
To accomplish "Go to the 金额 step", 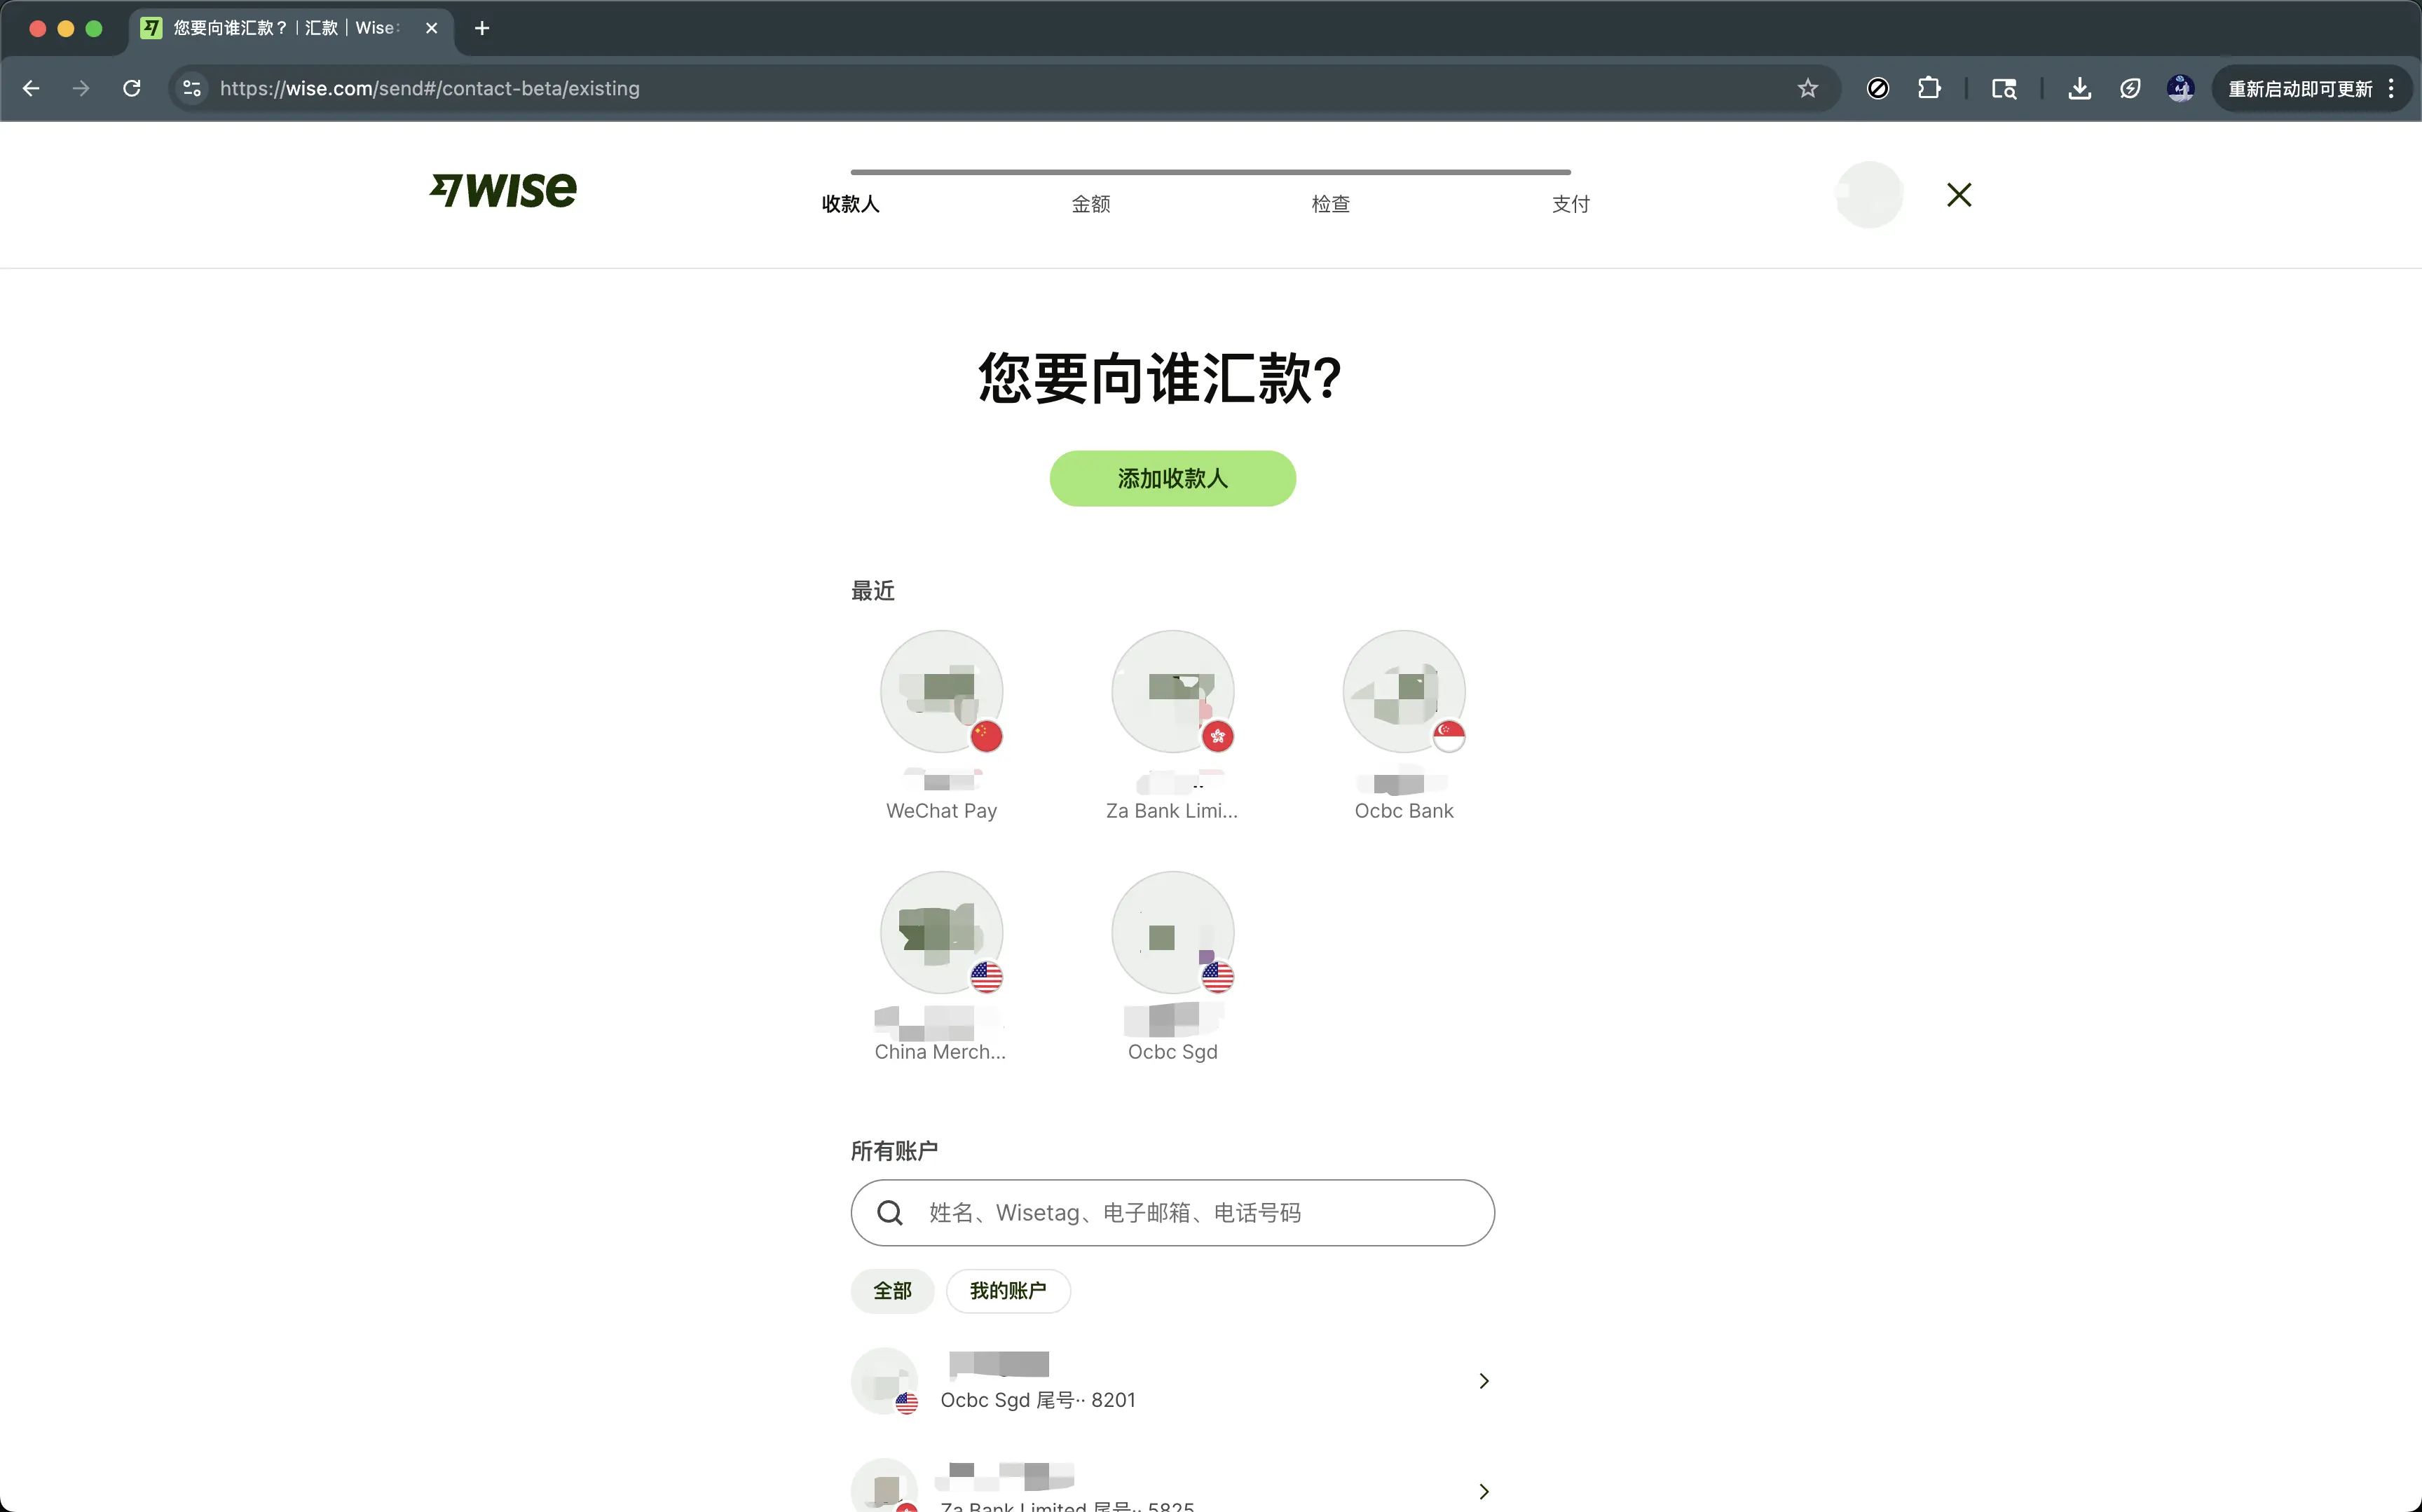I will (1090, 204).
